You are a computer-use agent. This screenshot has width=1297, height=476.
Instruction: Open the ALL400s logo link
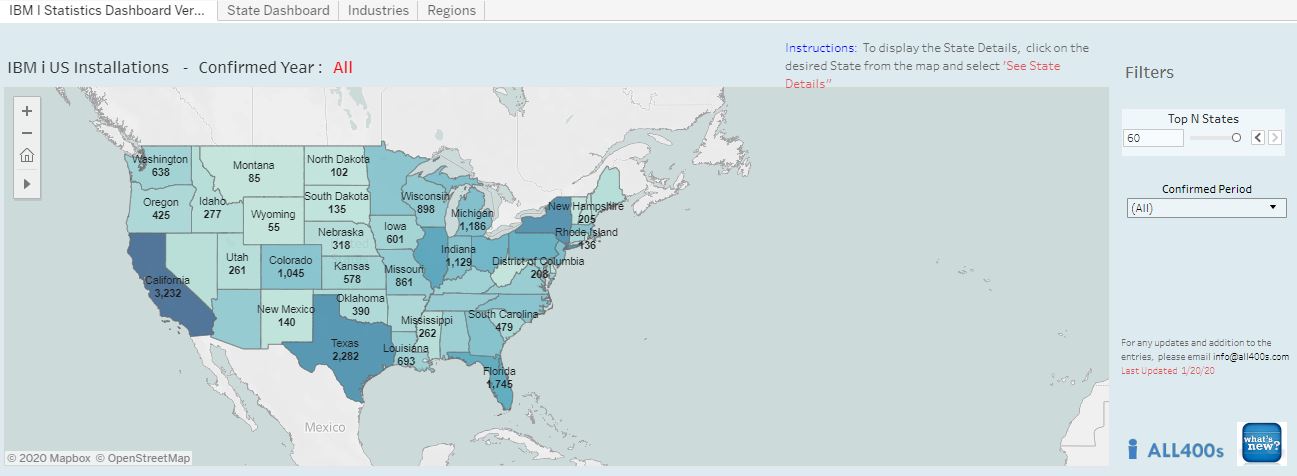point(1175,450)
